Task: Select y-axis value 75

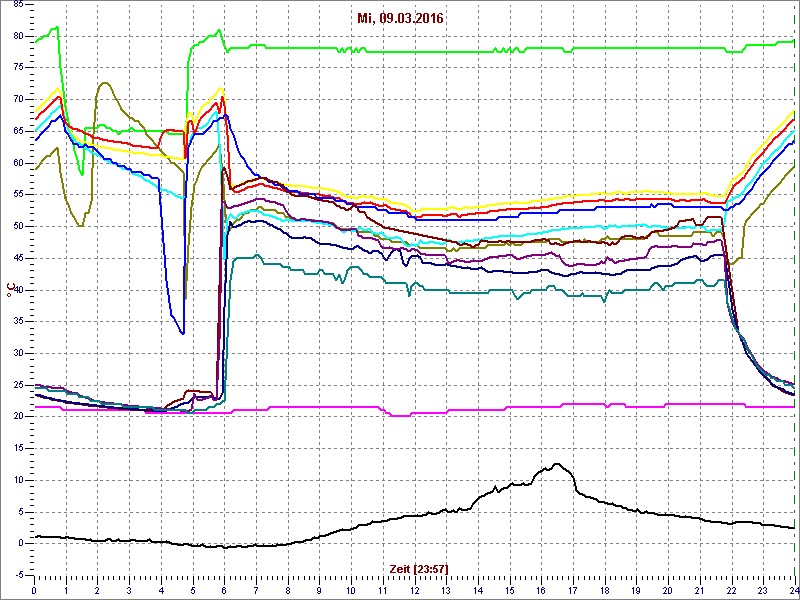Action: point(18,68)
